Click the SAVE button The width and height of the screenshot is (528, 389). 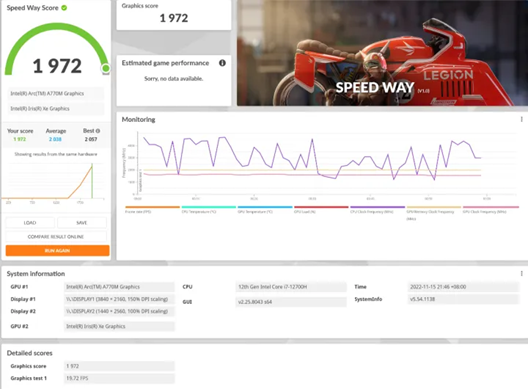pyautogui.click(x=82, y=223)
